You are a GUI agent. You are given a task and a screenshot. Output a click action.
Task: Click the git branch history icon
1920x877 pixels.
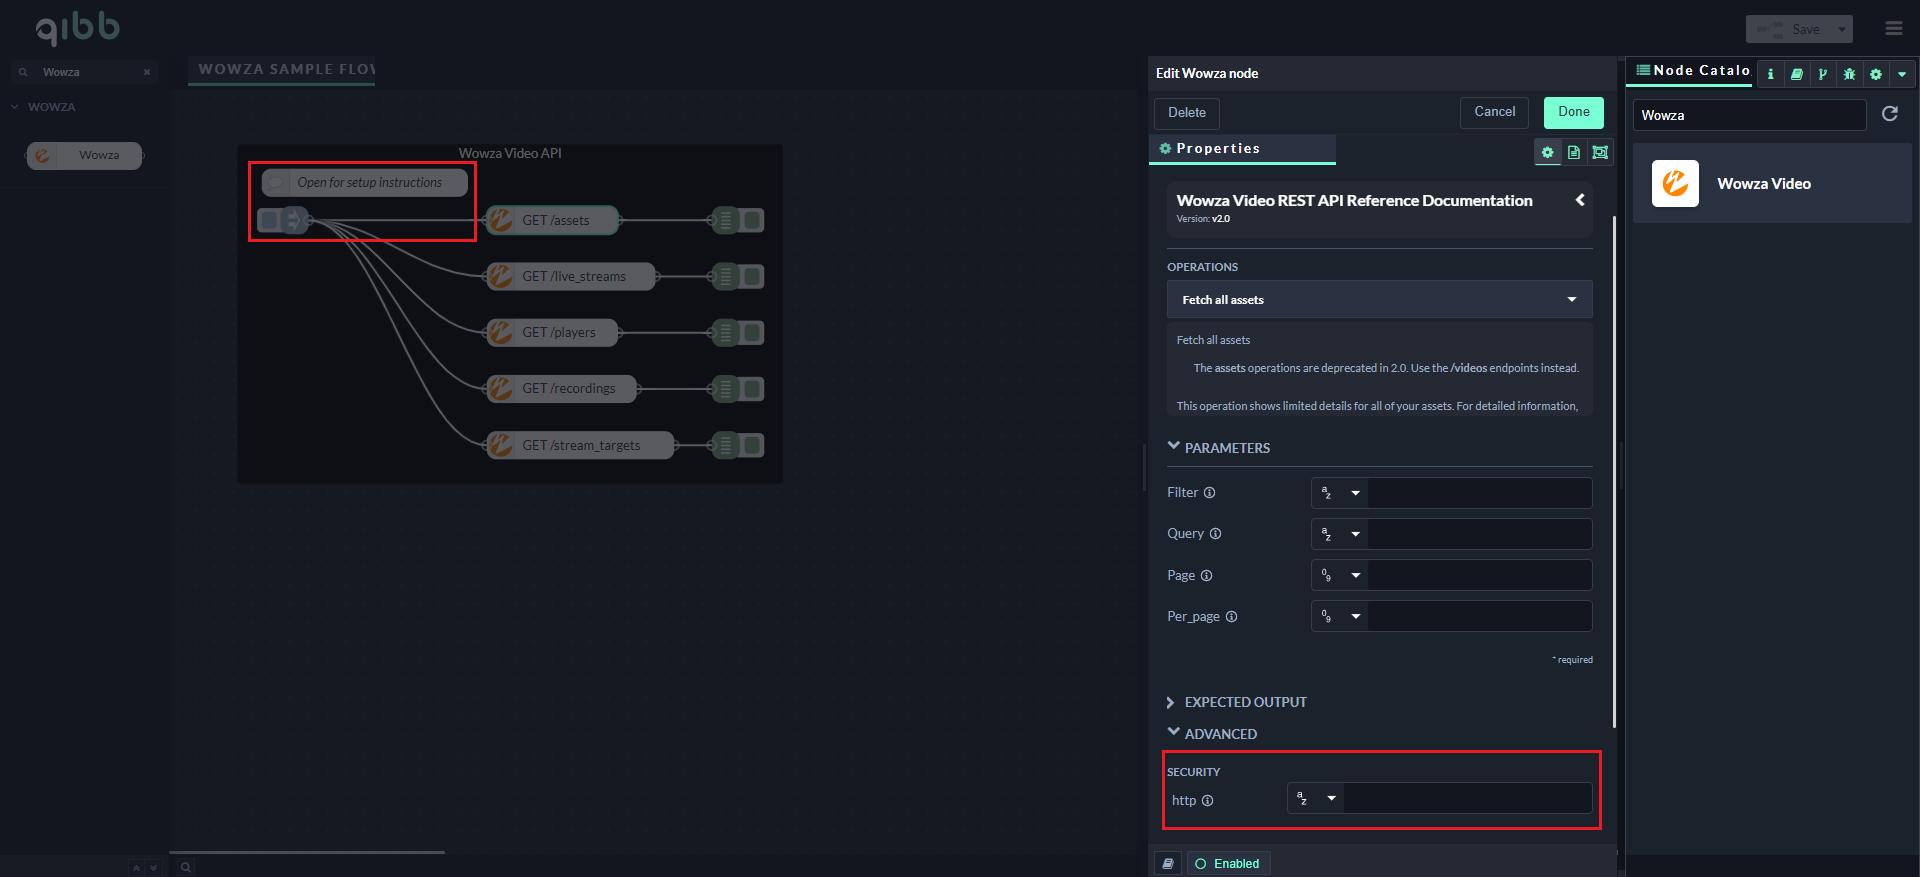coord(1822,74)
